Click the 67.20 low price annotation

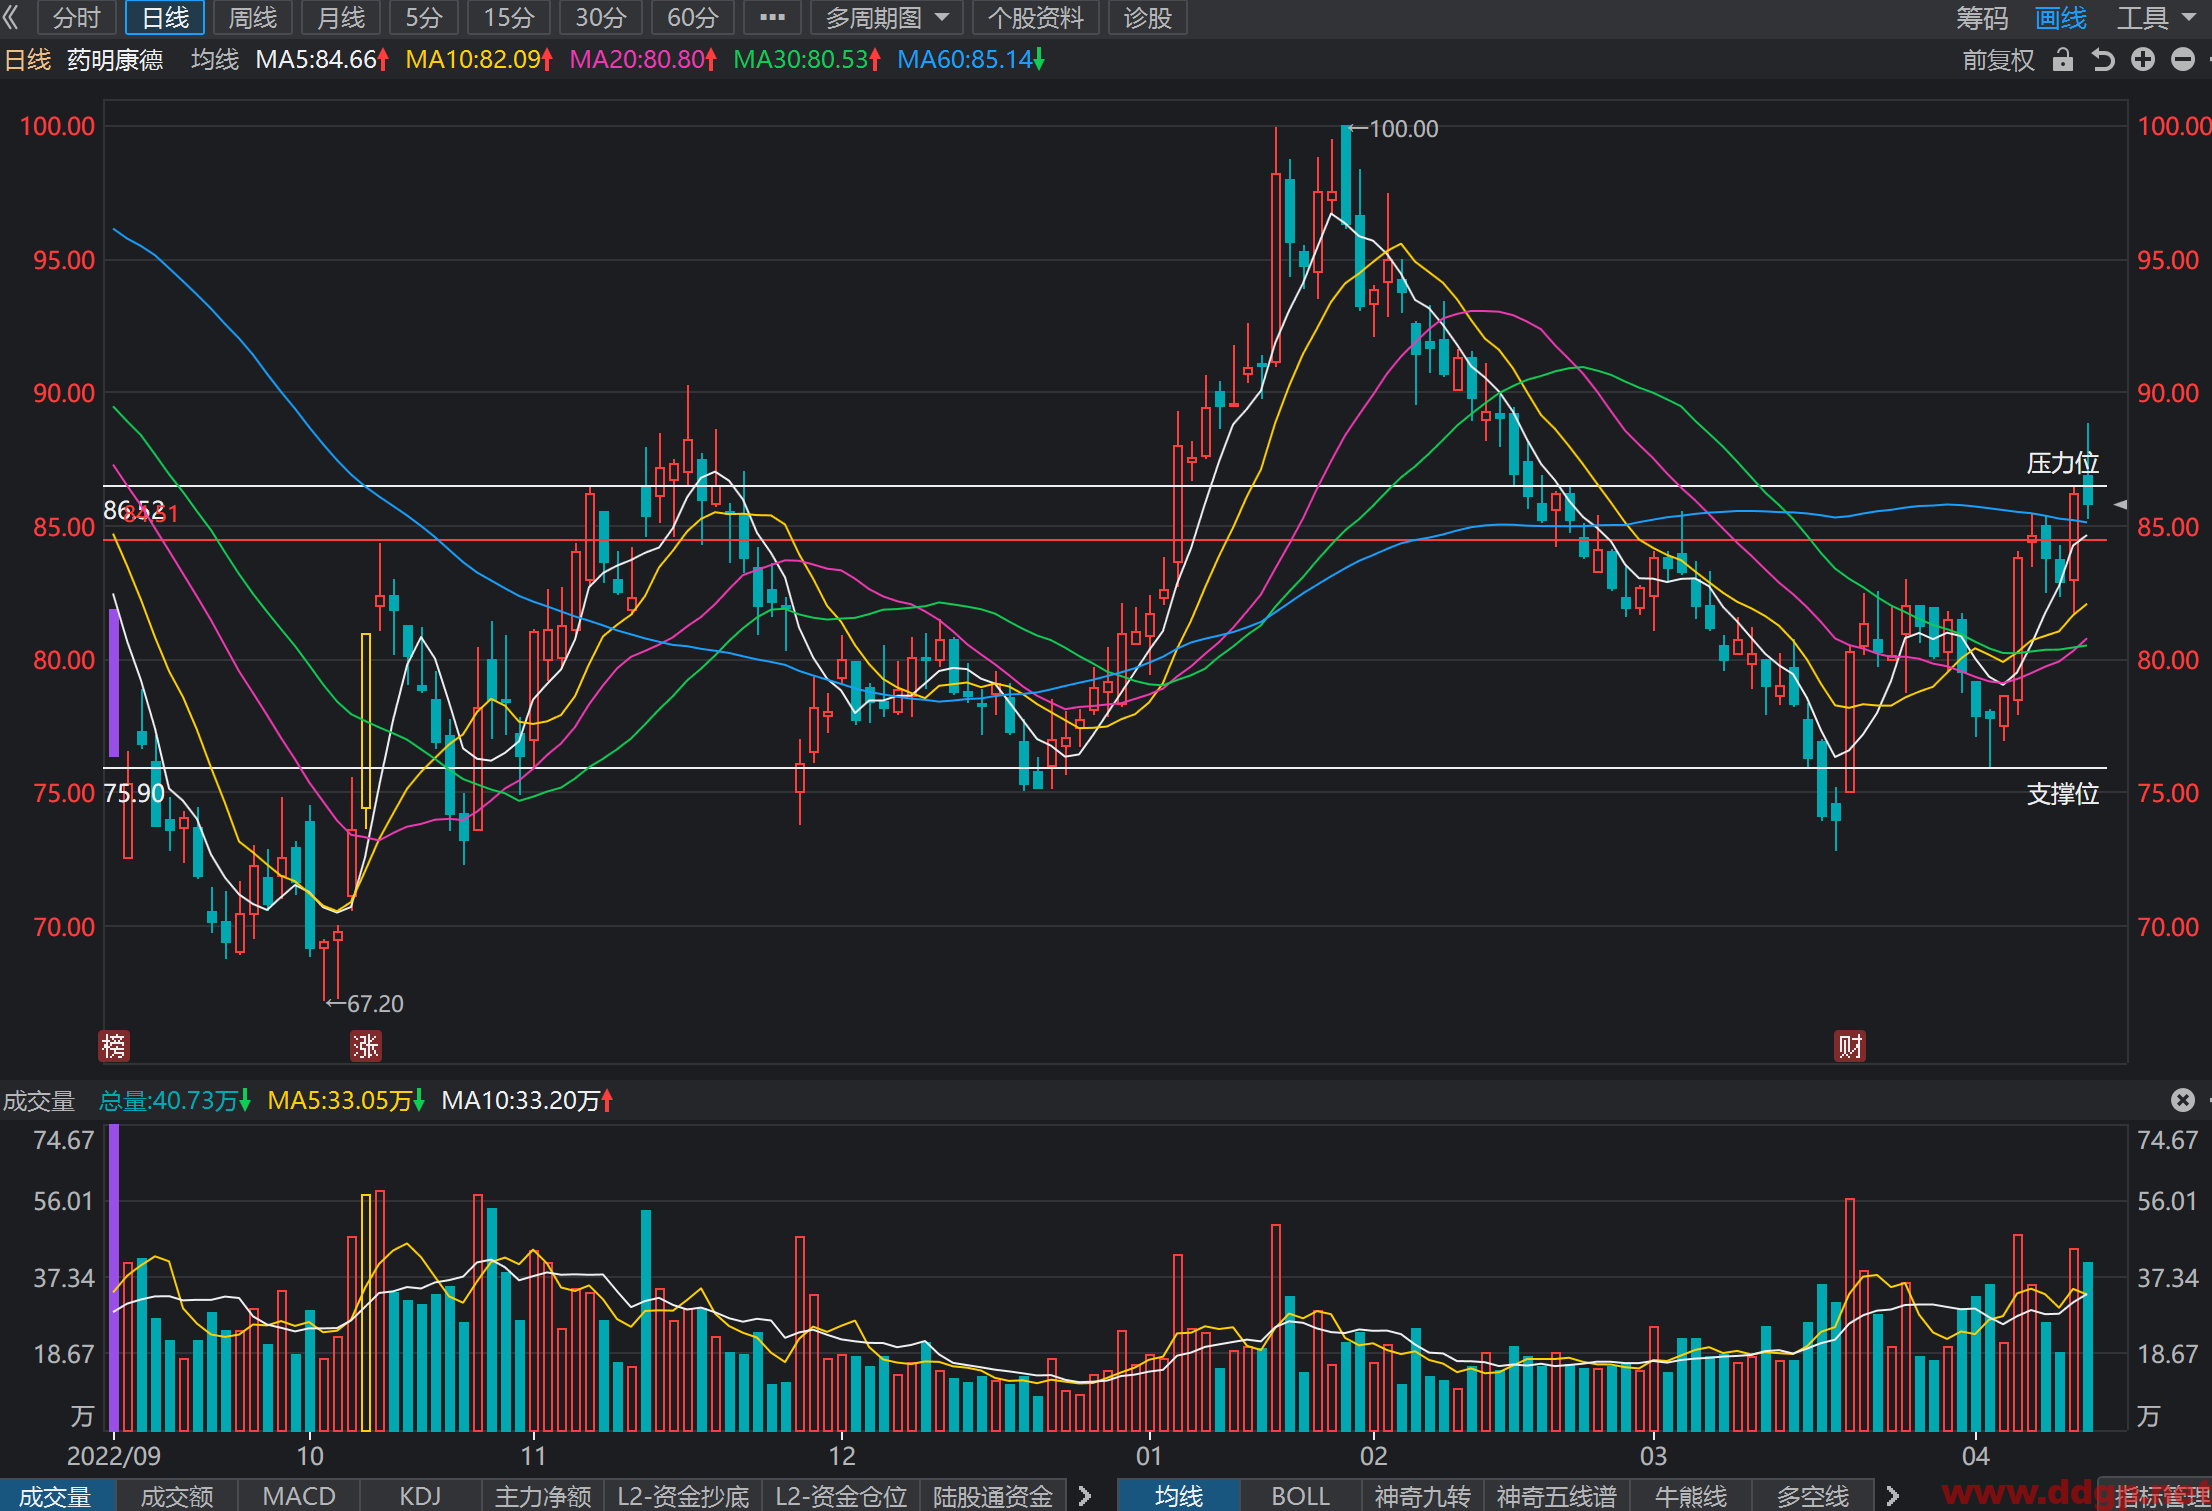[366, 1003]
